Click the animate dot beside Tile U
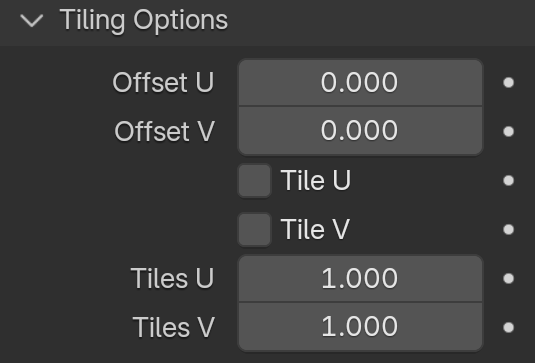535x363 pixels. click(508, 180)
